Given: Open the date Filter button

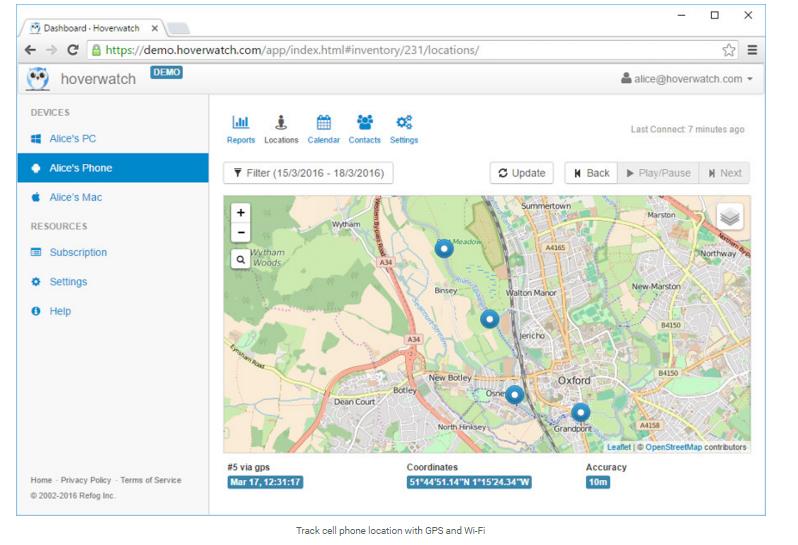Looking at the screenshot, I should pos(308,173).
